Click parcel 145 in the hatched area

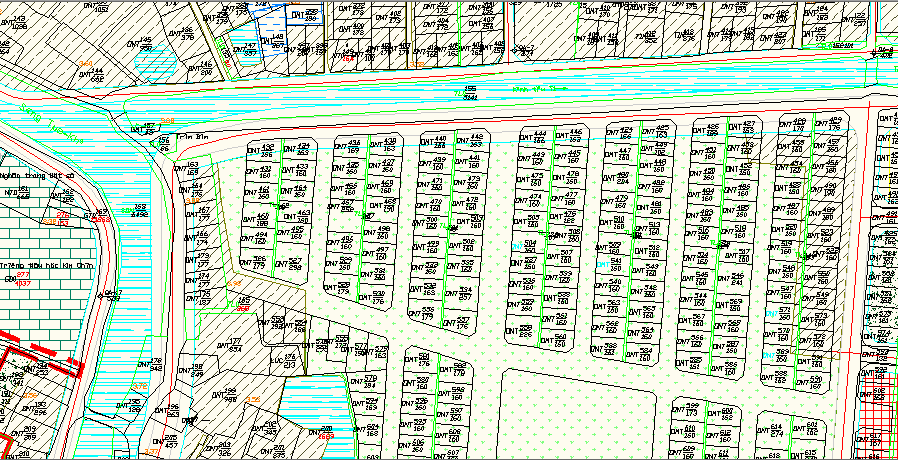143,42
